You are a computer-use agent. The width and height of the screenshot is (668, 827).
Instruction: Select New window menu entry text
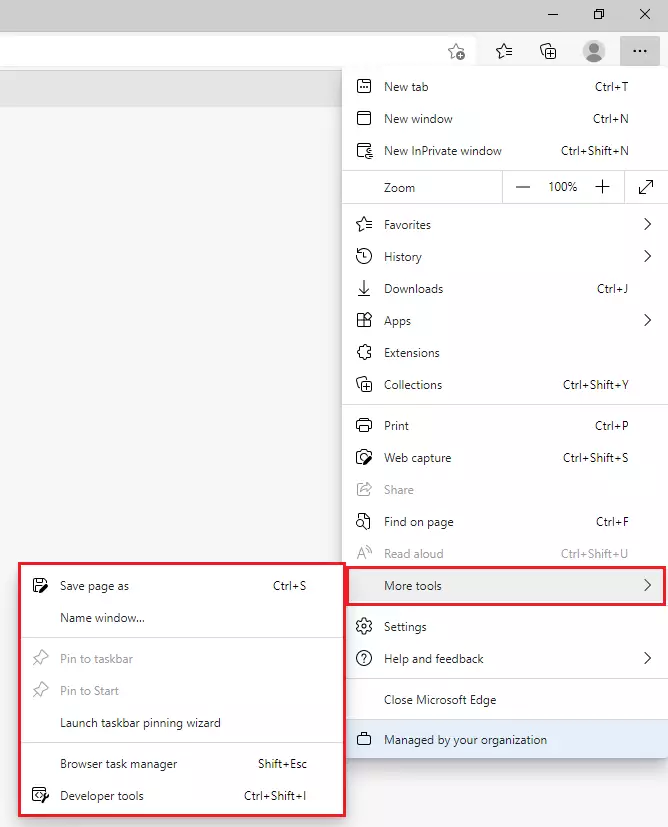click(x=418, y=119)
